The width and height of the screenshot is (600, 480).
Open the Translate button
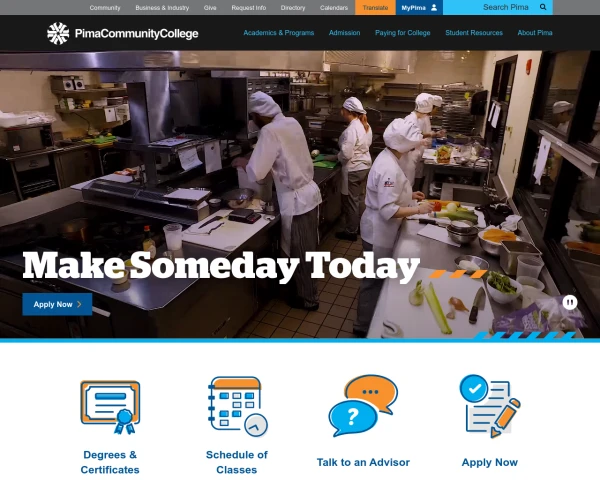coord(375,7)
